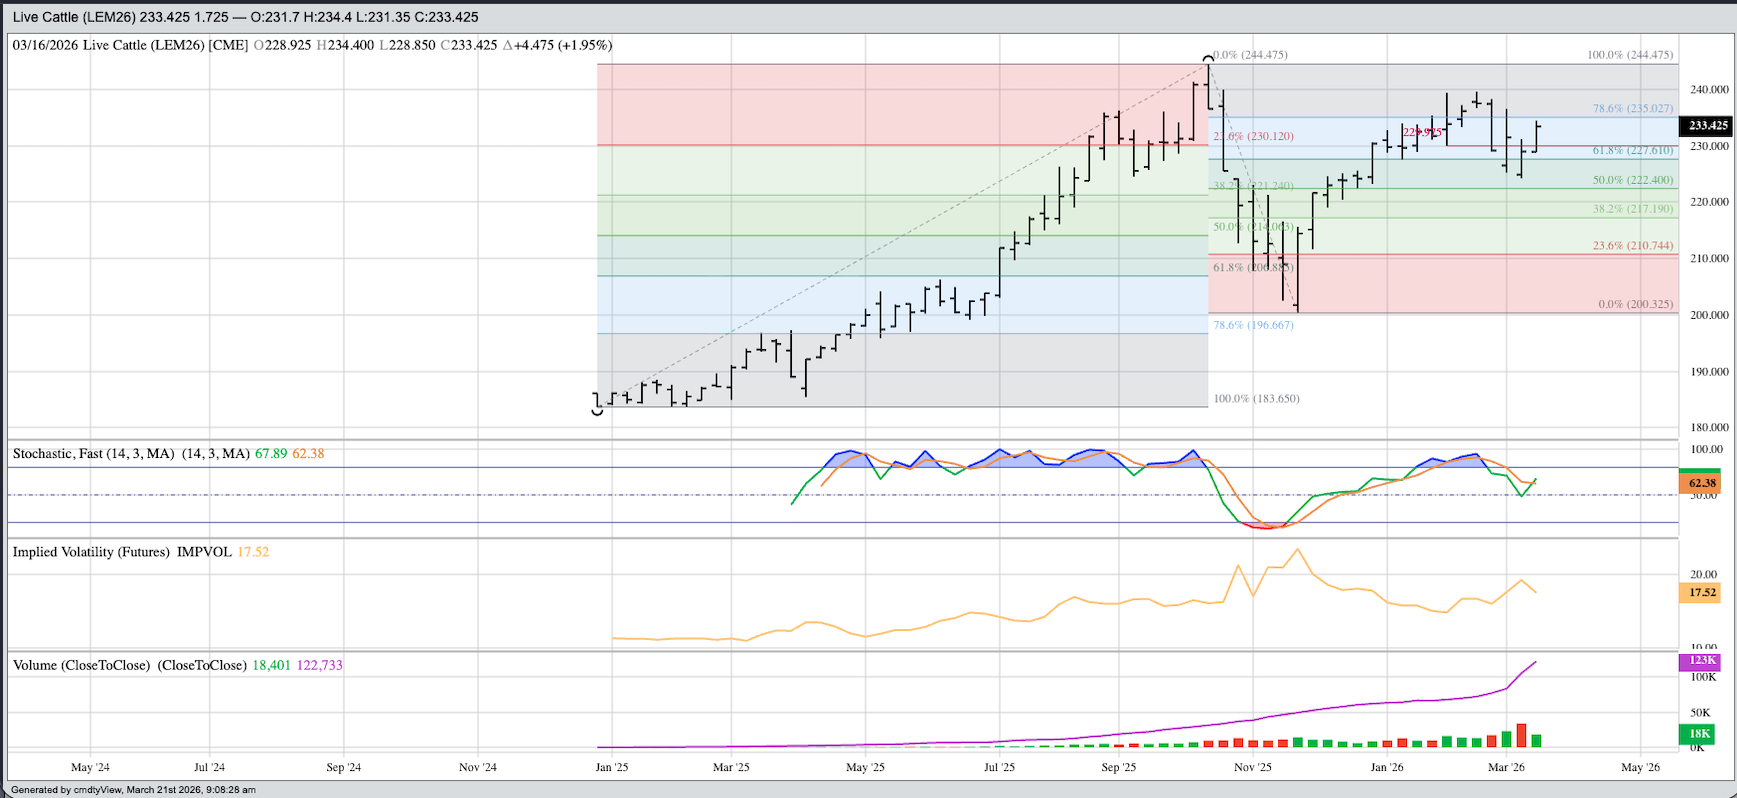Click the red 229.975 price label on the chart
Screen dimensions: 1737x798
click(x=1421, y=132)
